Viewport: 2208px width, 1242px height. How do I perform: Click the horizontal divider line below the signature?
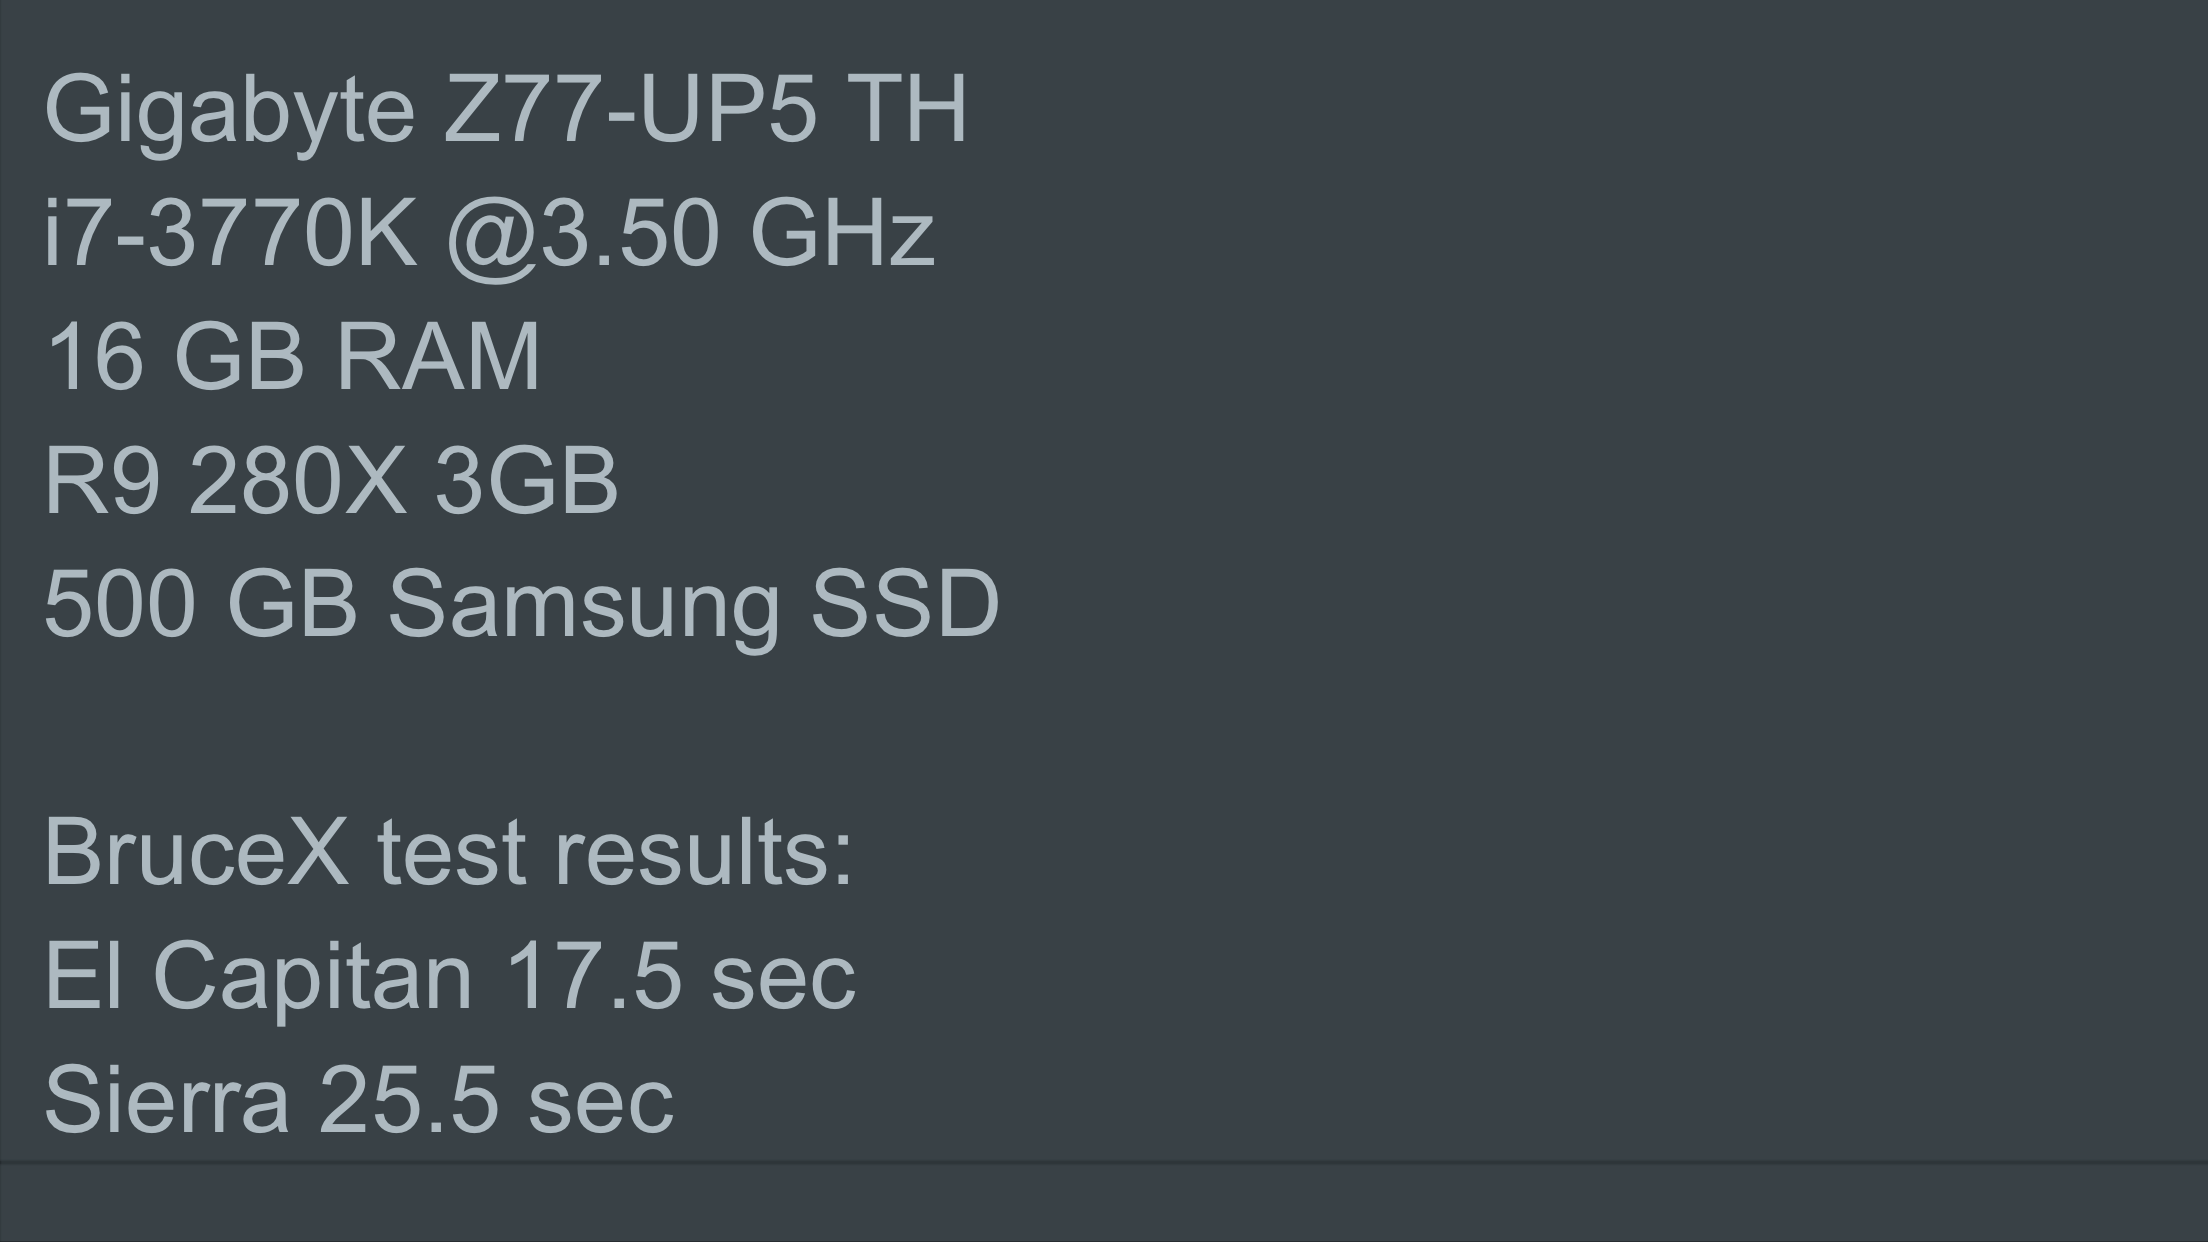pos(1104,1162)
